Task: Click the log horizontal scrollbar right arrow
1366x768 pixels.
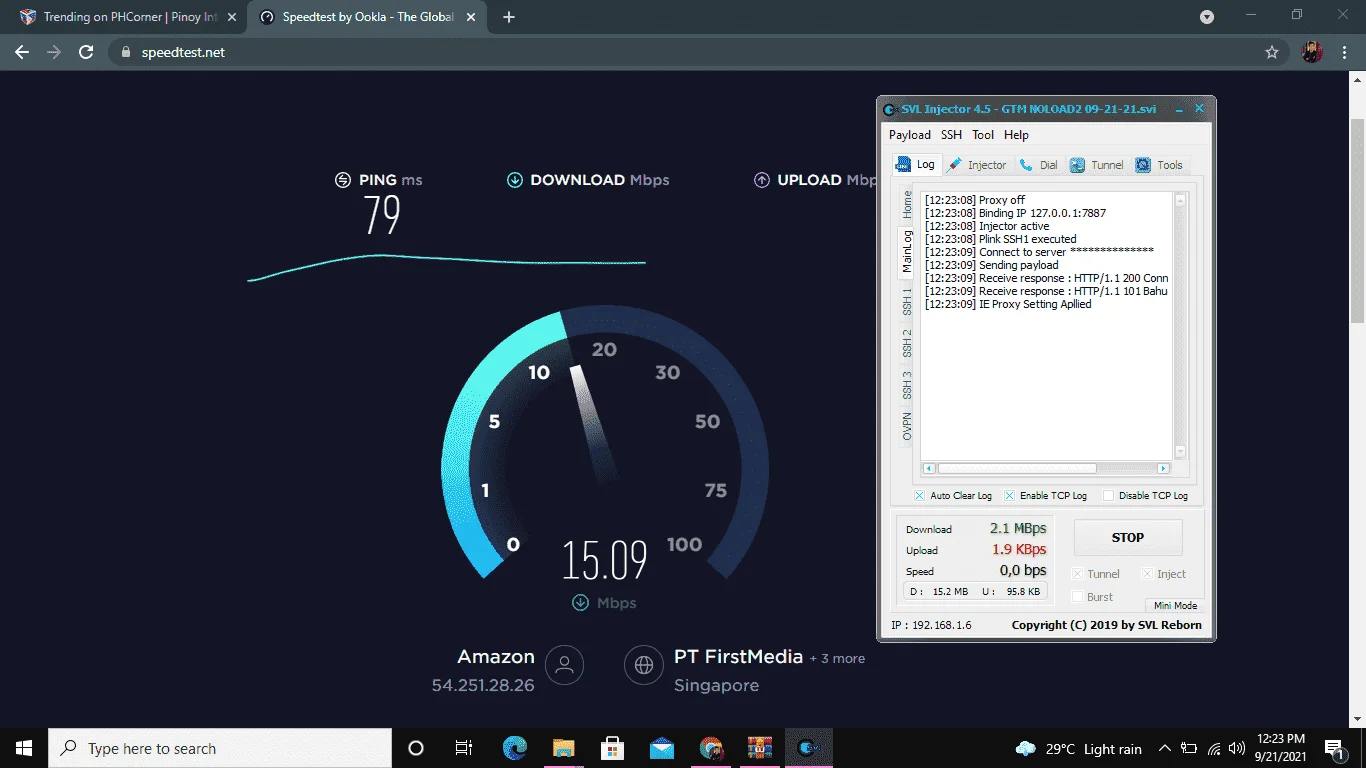Action: pos(1163,468)
